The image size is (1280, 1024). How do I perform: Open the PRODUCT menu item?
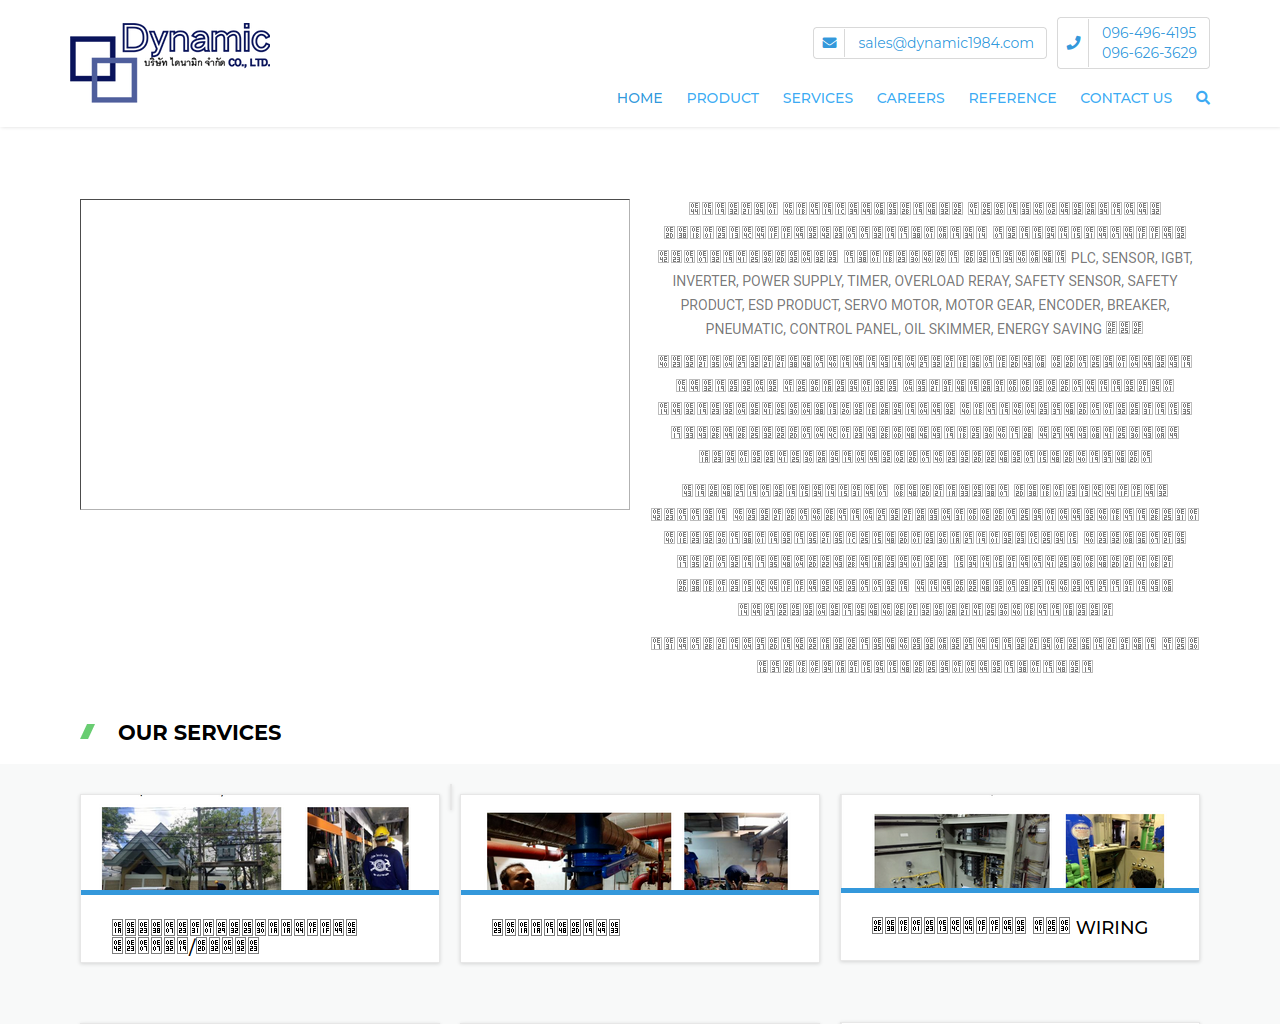click(x=723, y=98)
